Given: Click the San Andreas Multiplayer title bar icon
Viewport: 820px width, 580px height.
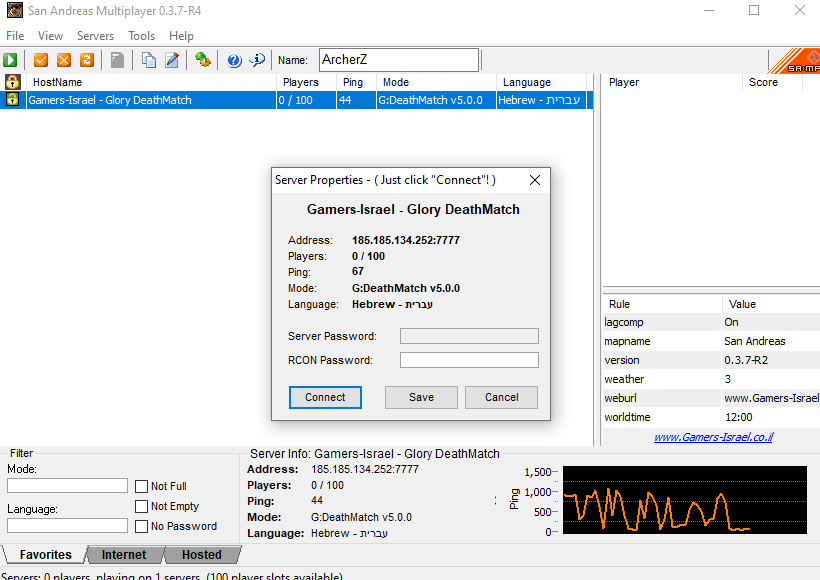Looking at the screenshot, I should (15, 10).
